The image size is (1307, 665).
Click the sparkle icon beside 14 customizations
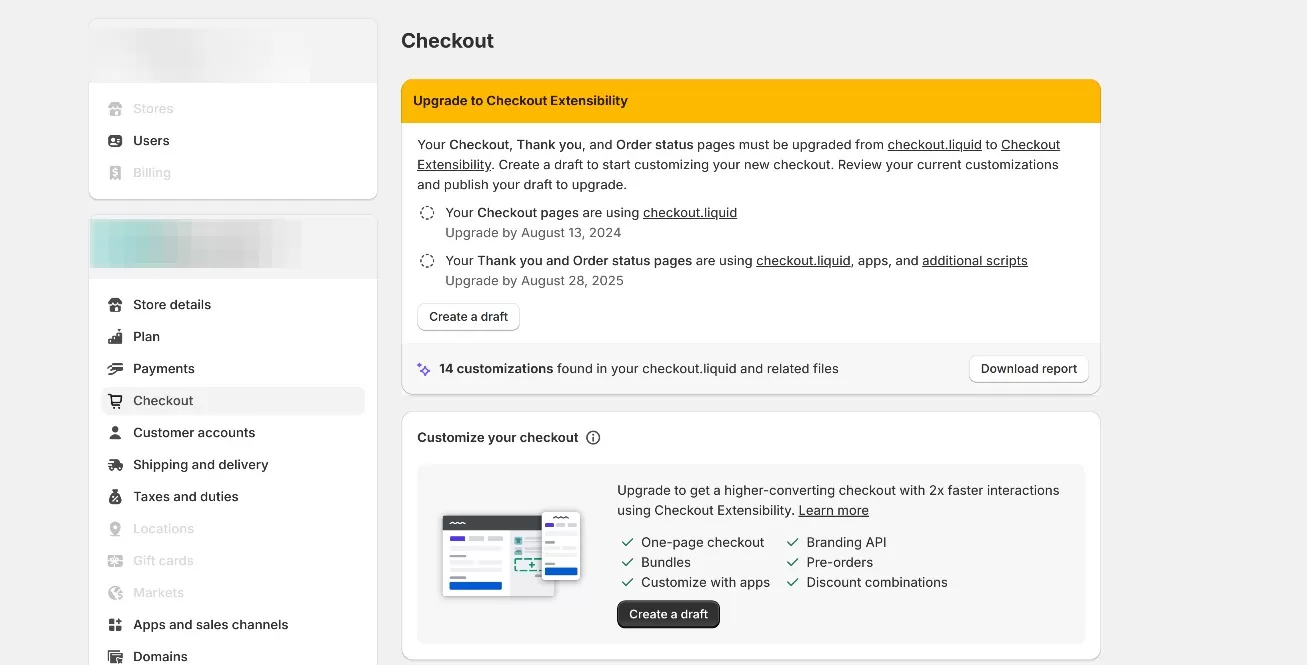click(x=424, y=369)
